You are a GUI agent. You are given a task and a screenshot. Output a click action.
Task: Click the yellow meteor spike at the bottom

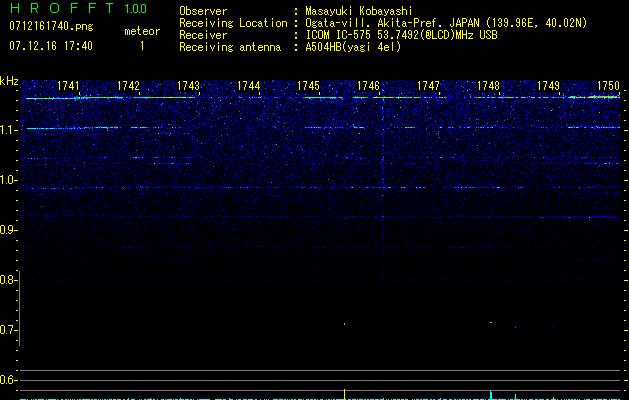click(344, 394)
